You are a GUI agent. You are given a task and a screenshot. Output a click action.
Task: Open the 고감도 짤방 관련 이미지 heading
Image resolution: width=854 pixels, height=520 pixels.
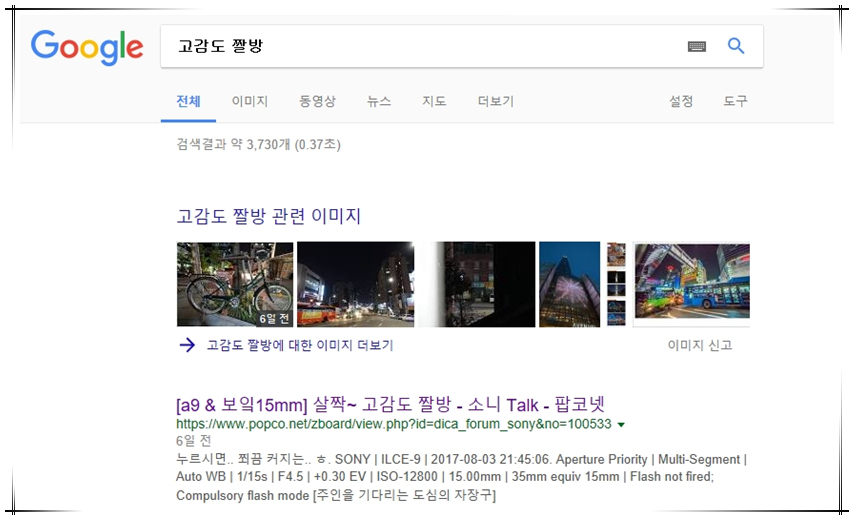point(268,216)
